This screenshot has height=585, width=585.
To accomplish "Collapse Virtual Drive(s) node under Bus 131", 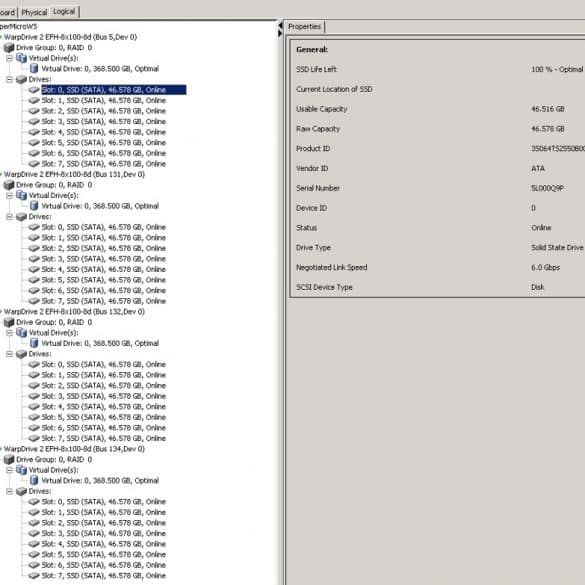I will click(10, 195).
